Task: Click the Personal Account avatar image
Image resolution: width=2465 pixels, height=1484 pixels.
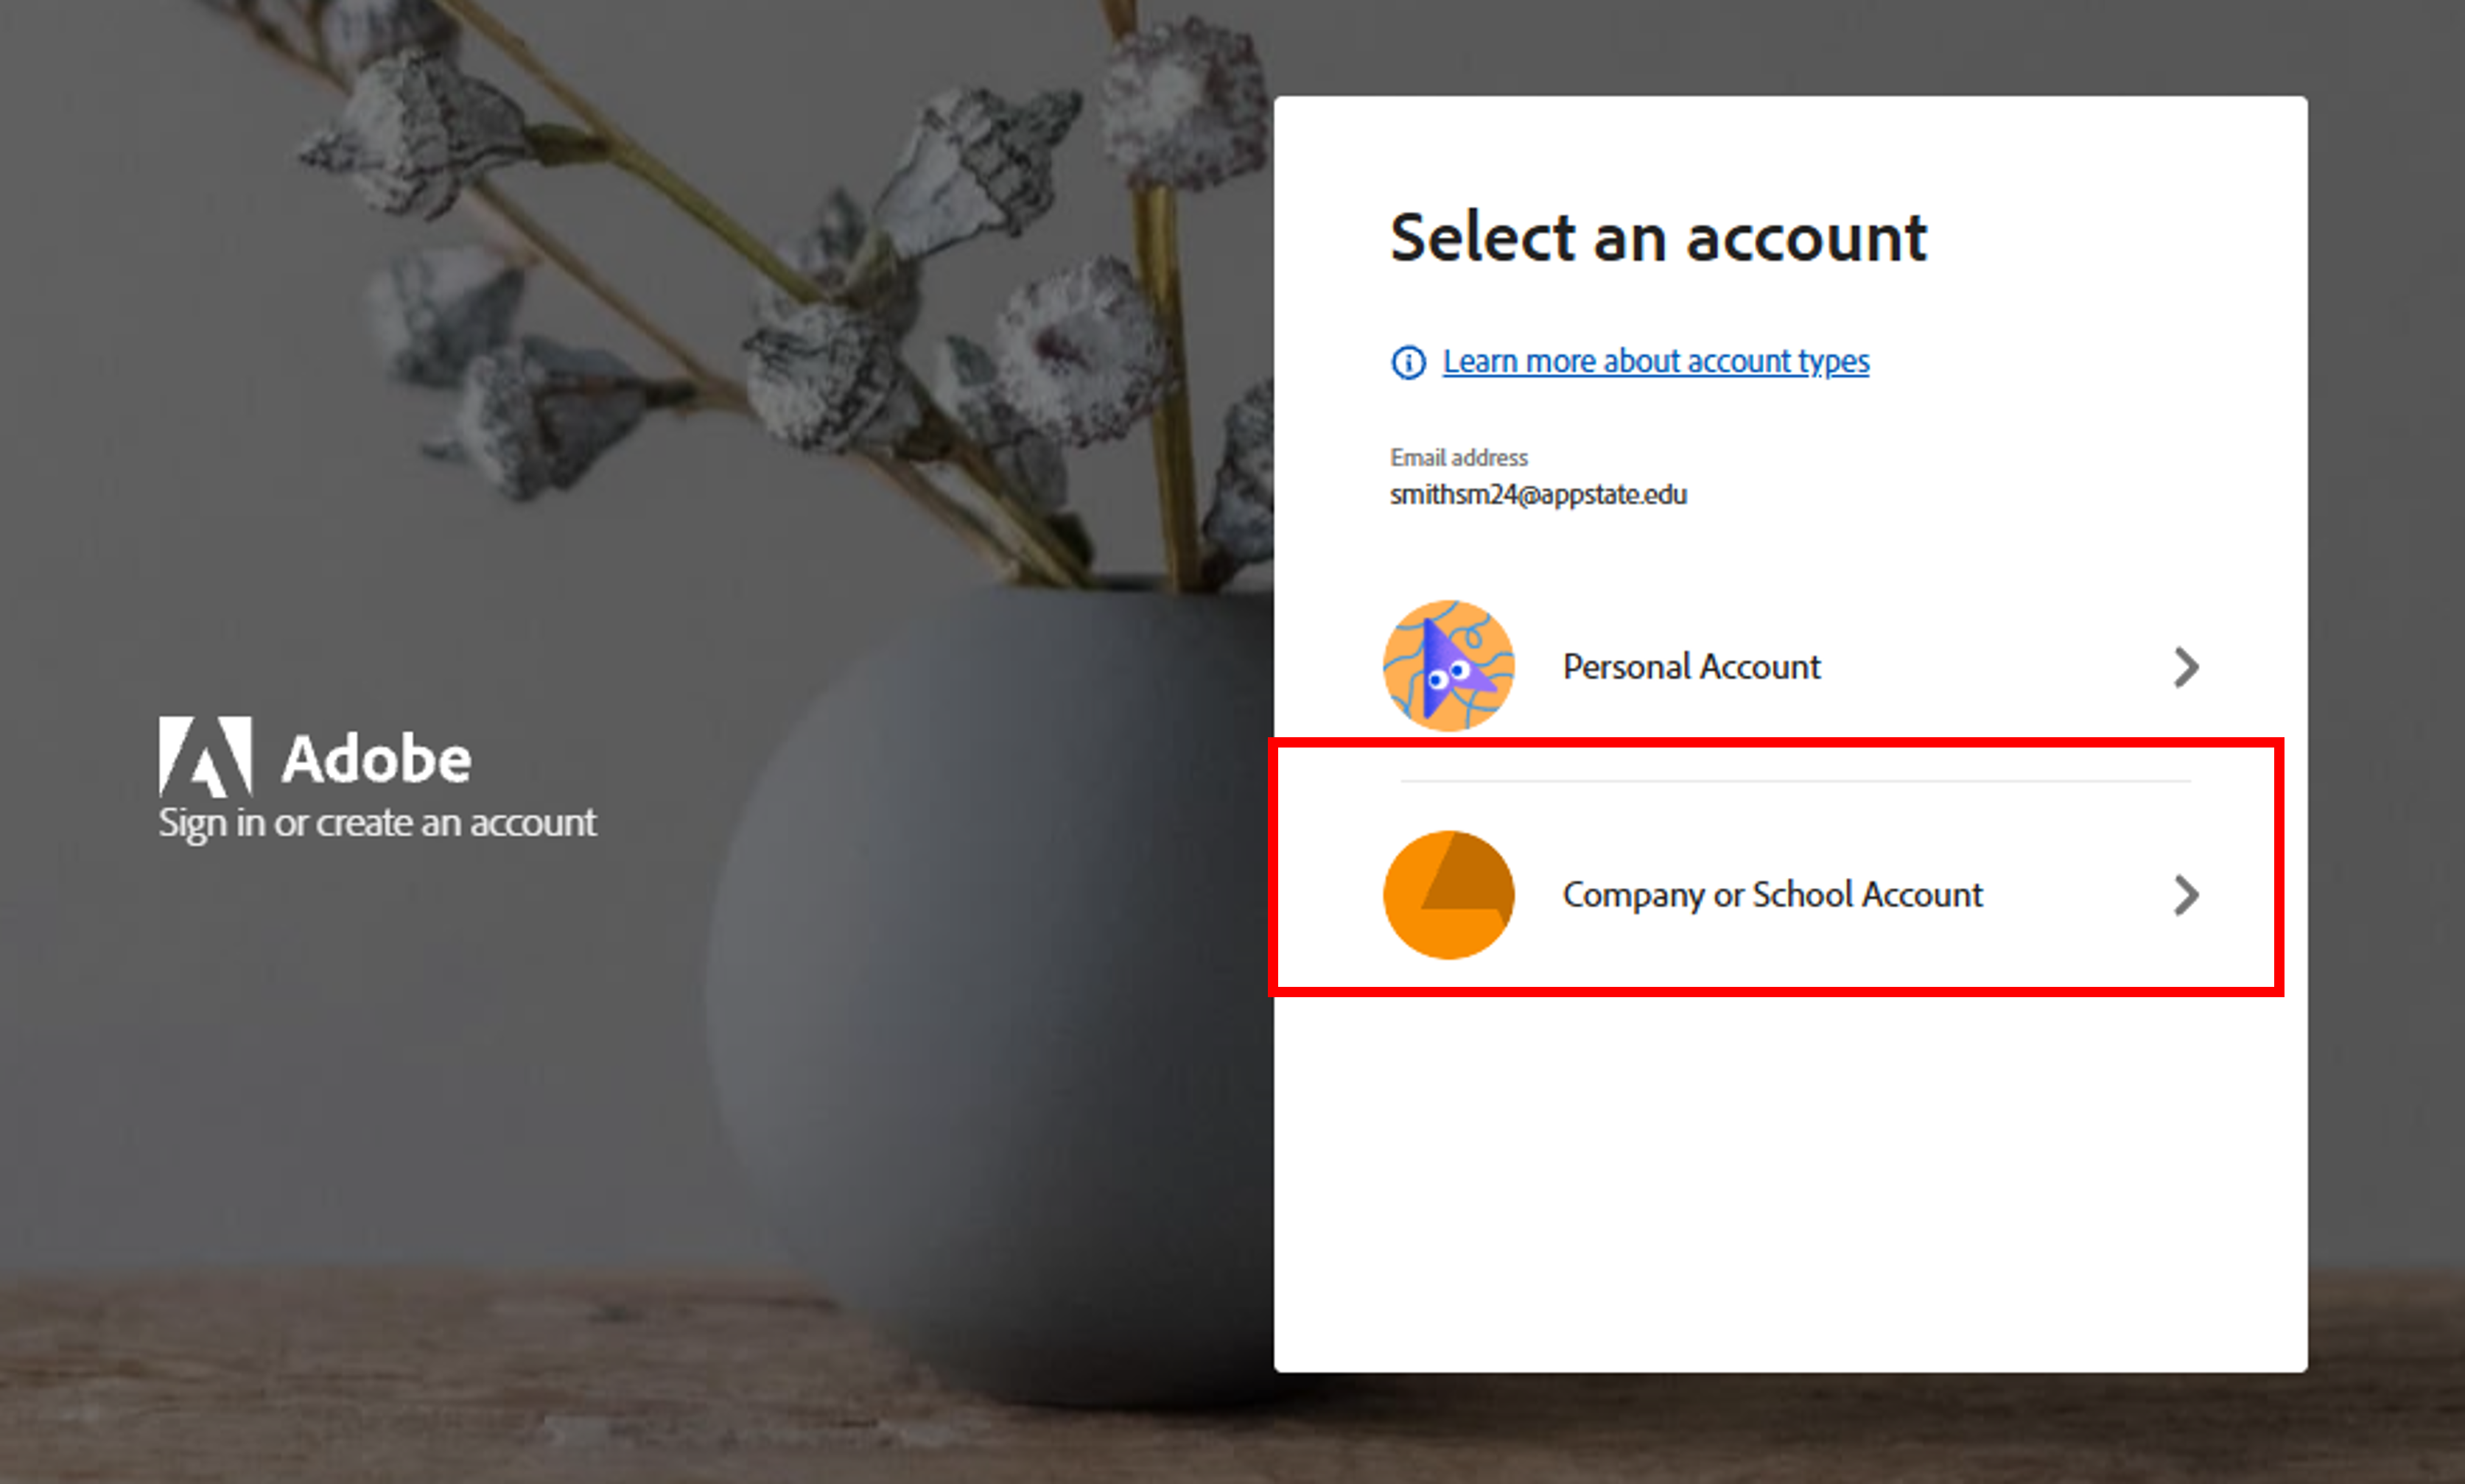Action: point(1448,666)
